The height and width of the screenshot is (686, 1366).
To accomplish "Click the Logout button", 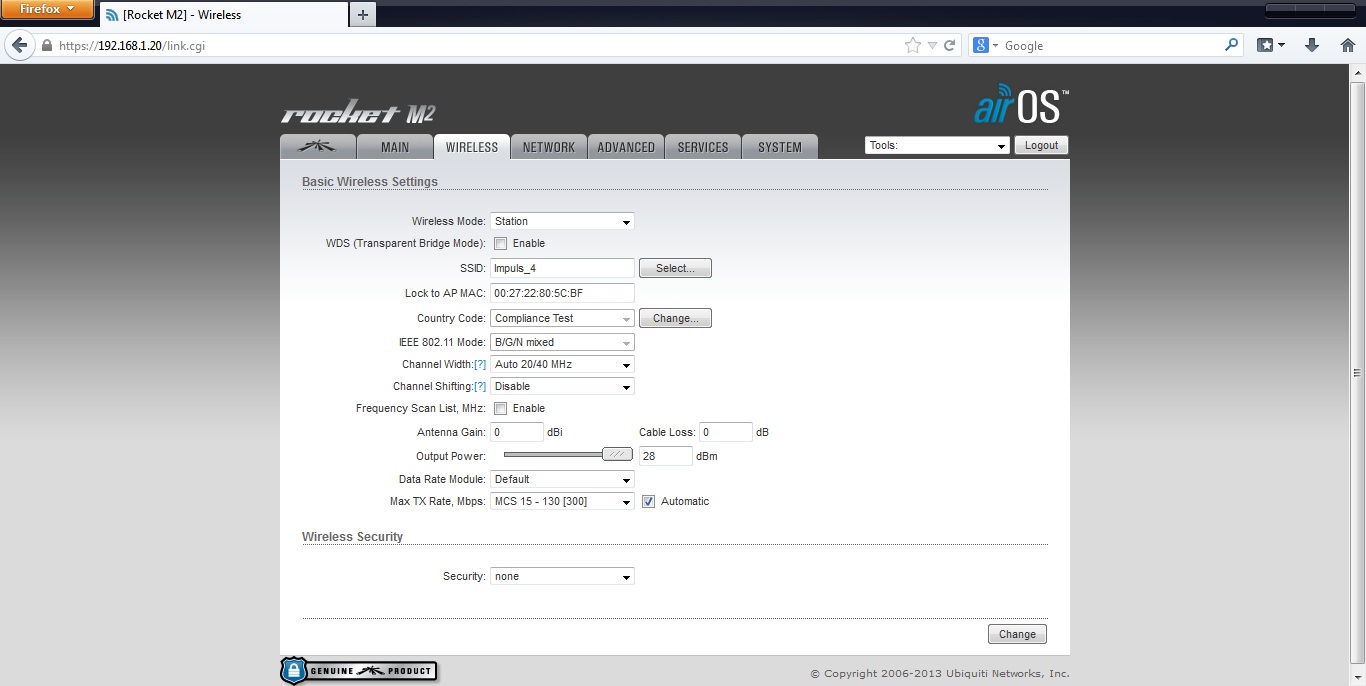I will 1041,145.
